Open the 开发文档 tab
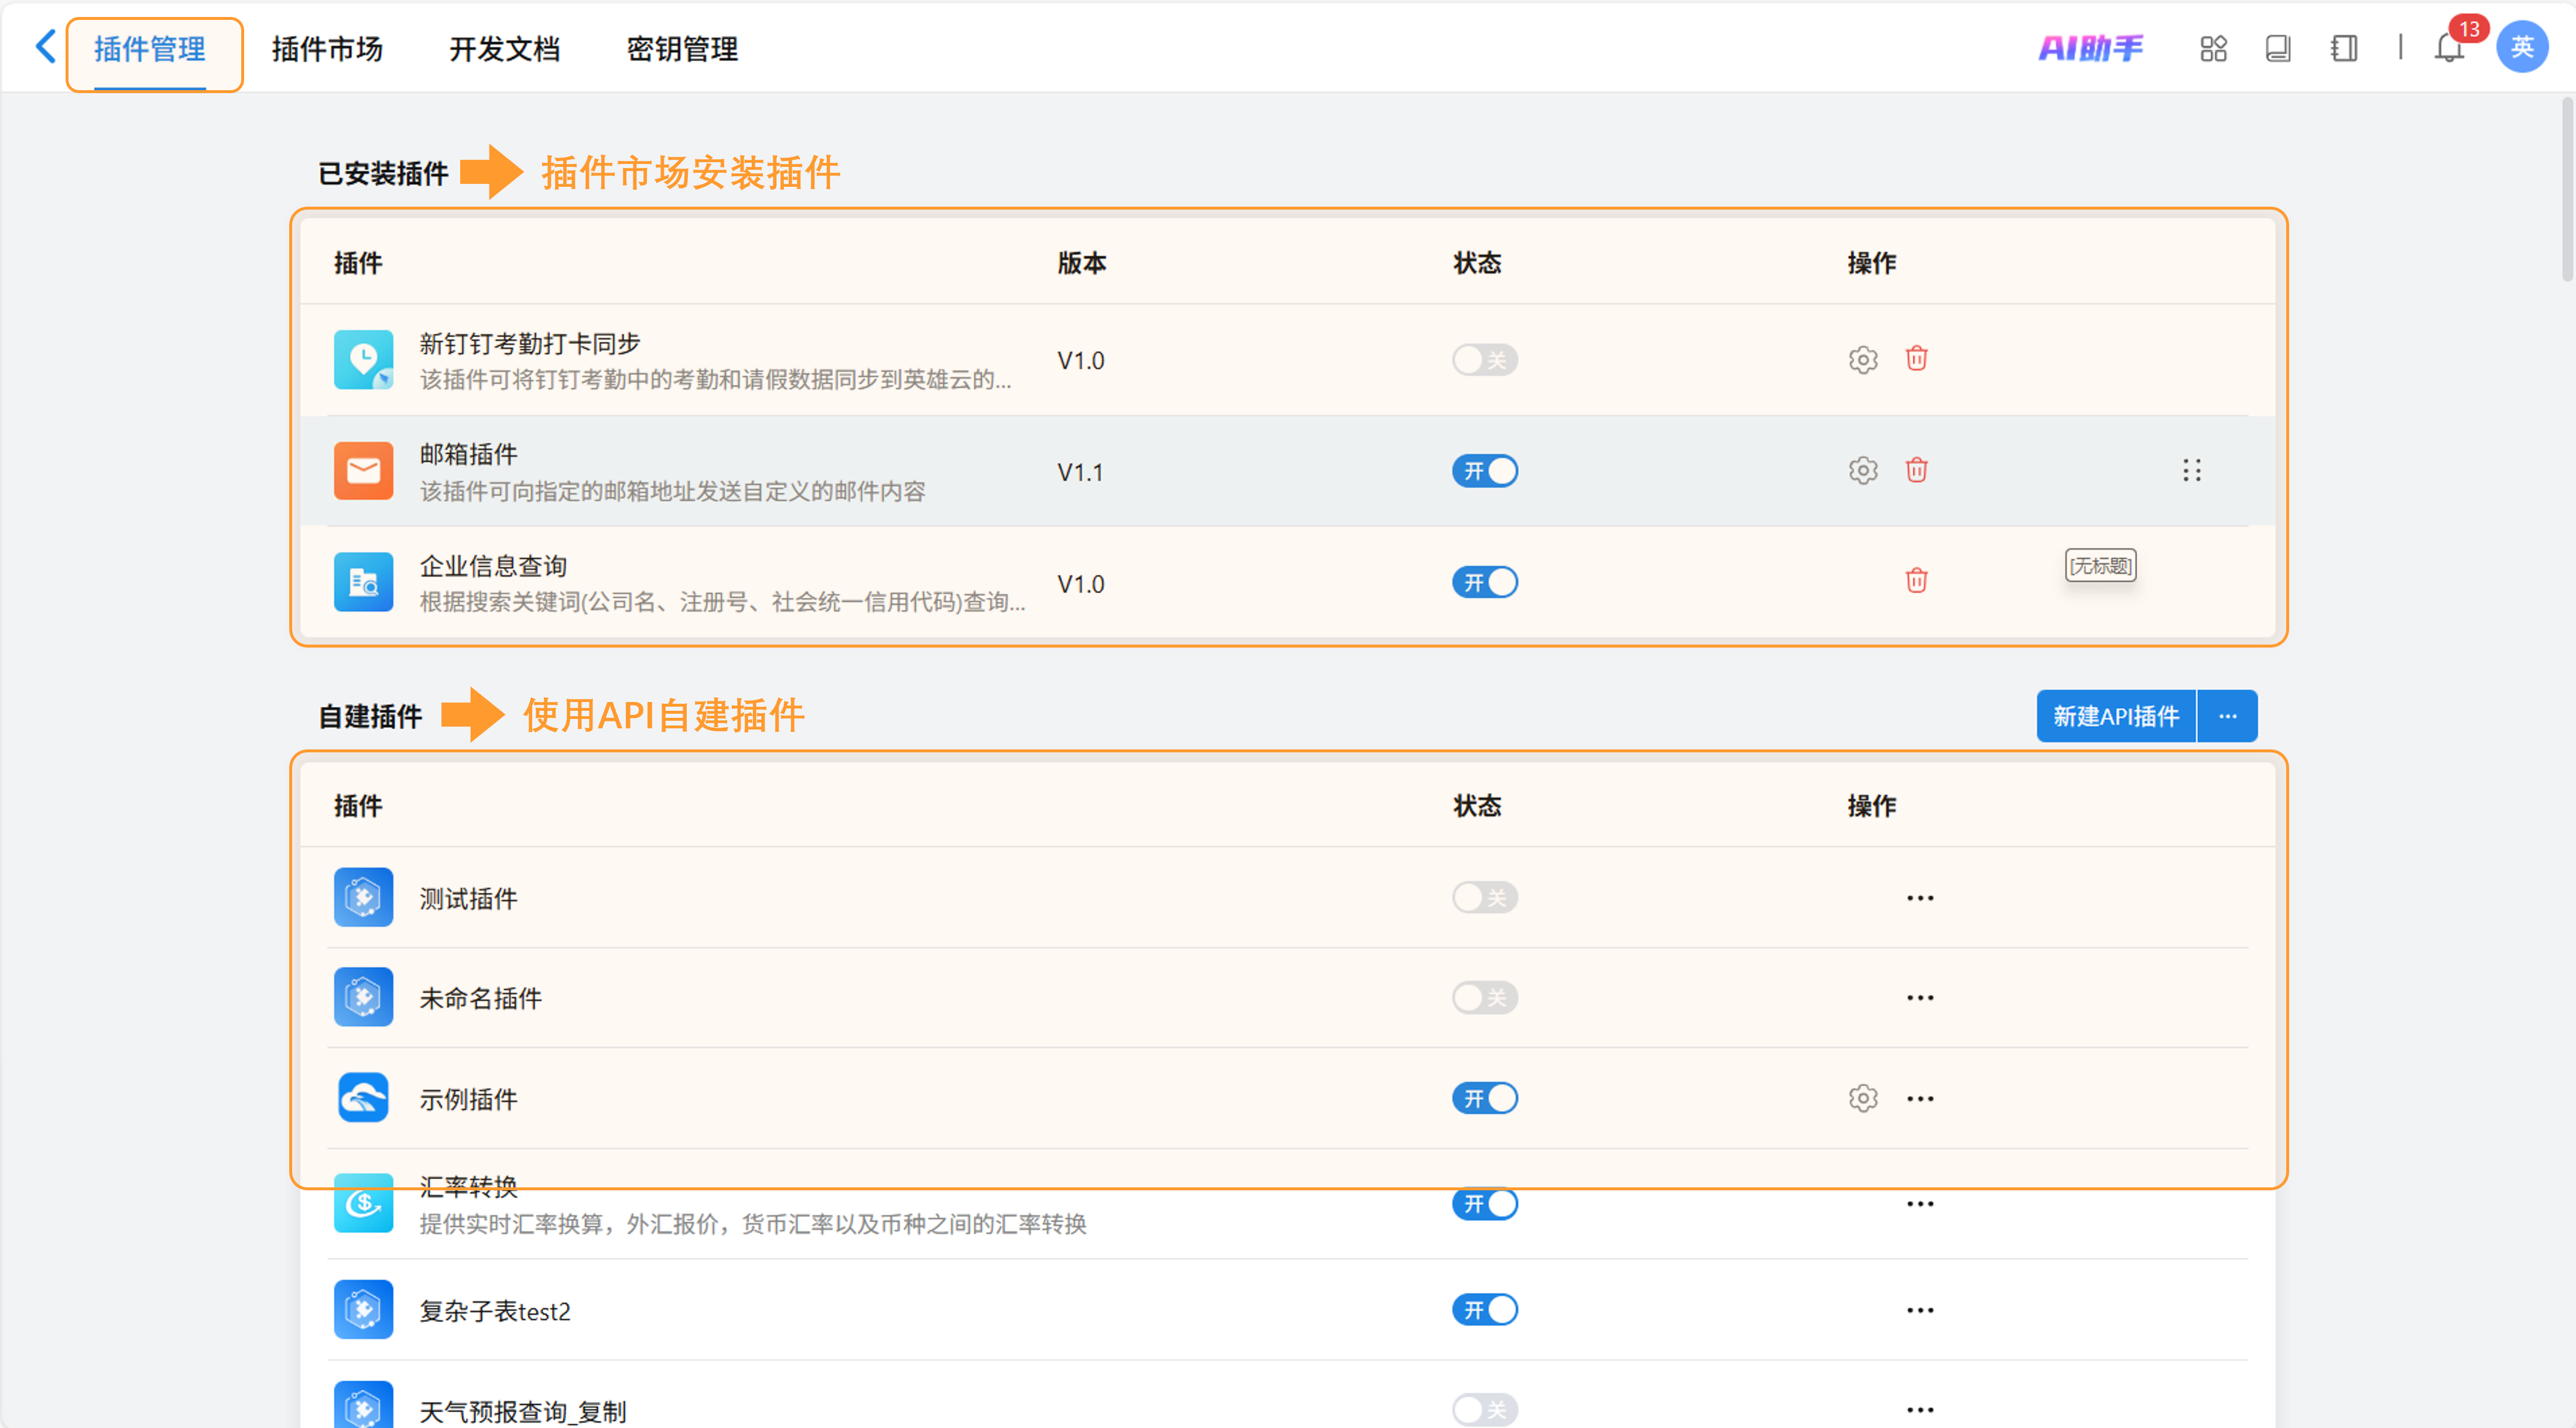 pos(504,49)
